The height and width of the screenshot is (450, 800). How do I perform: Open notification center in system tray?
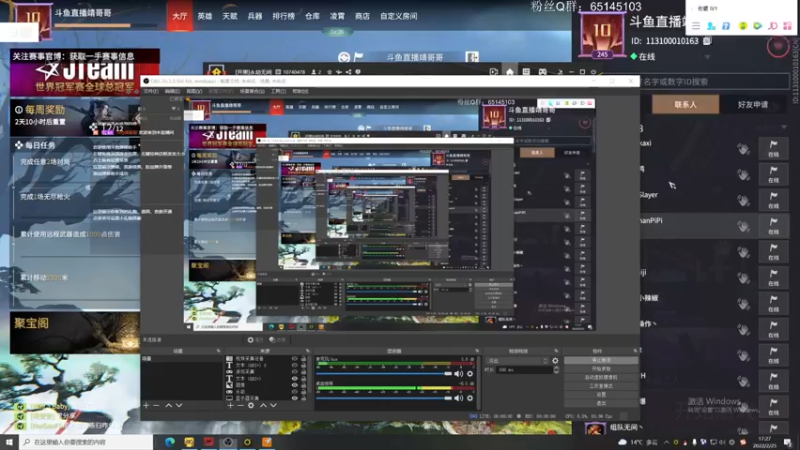pos(788,442)
